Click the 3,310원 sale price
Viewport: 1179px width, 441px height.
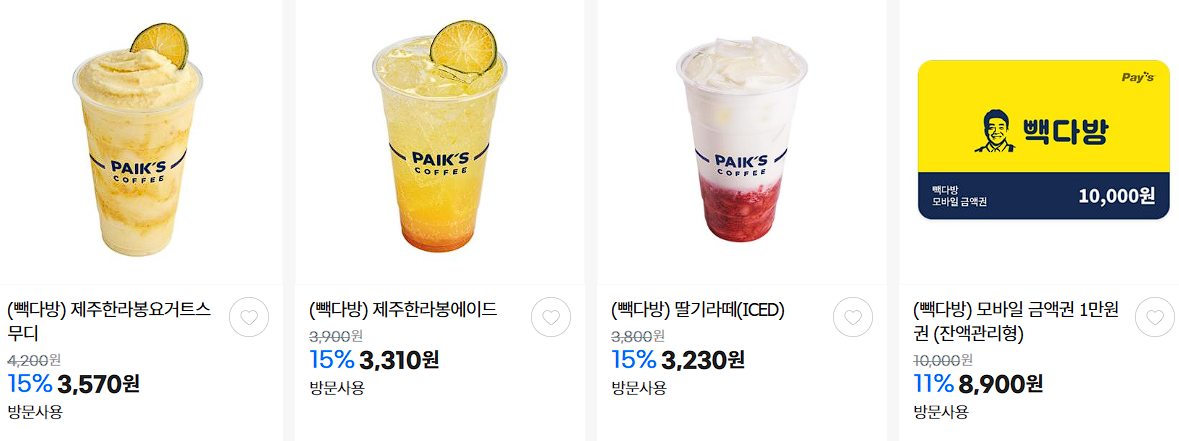399,360
